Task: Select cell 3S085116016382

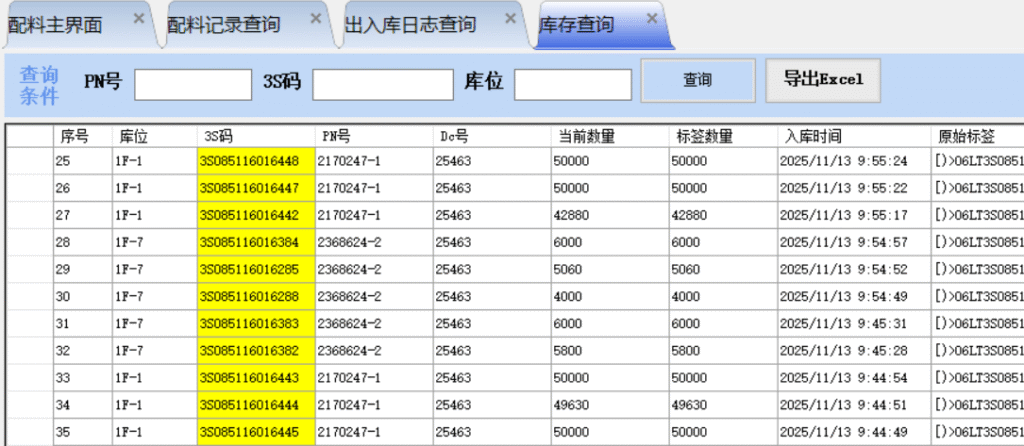Action: tap(256, 351)
